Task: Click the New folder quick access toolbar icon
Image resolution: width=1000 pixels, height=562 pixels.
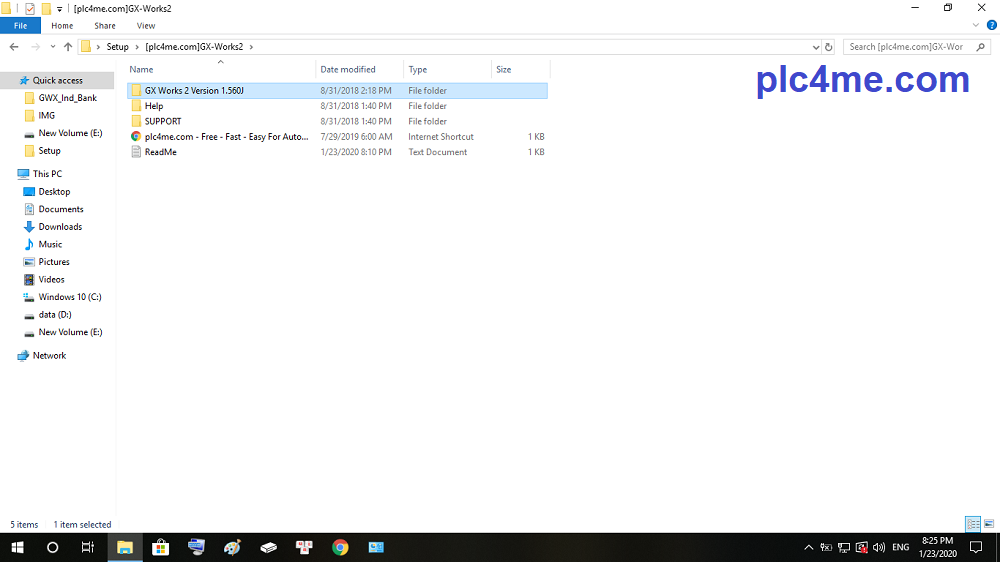Action: point(46,9)
